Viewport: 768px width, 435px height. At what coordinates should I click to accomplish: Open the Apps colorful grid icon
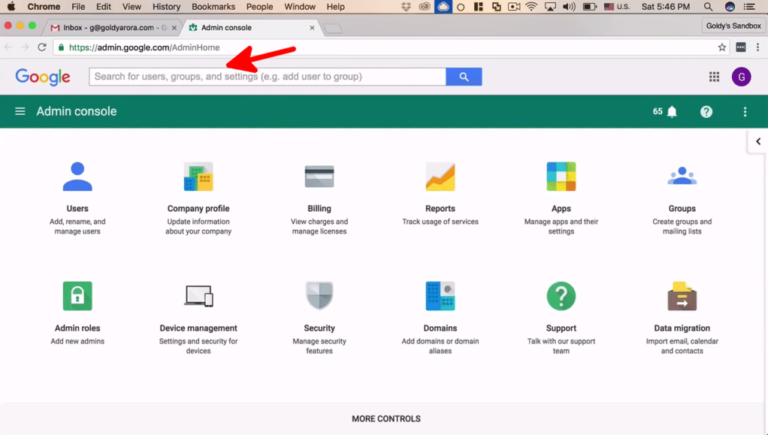click(x=561, y=176)
